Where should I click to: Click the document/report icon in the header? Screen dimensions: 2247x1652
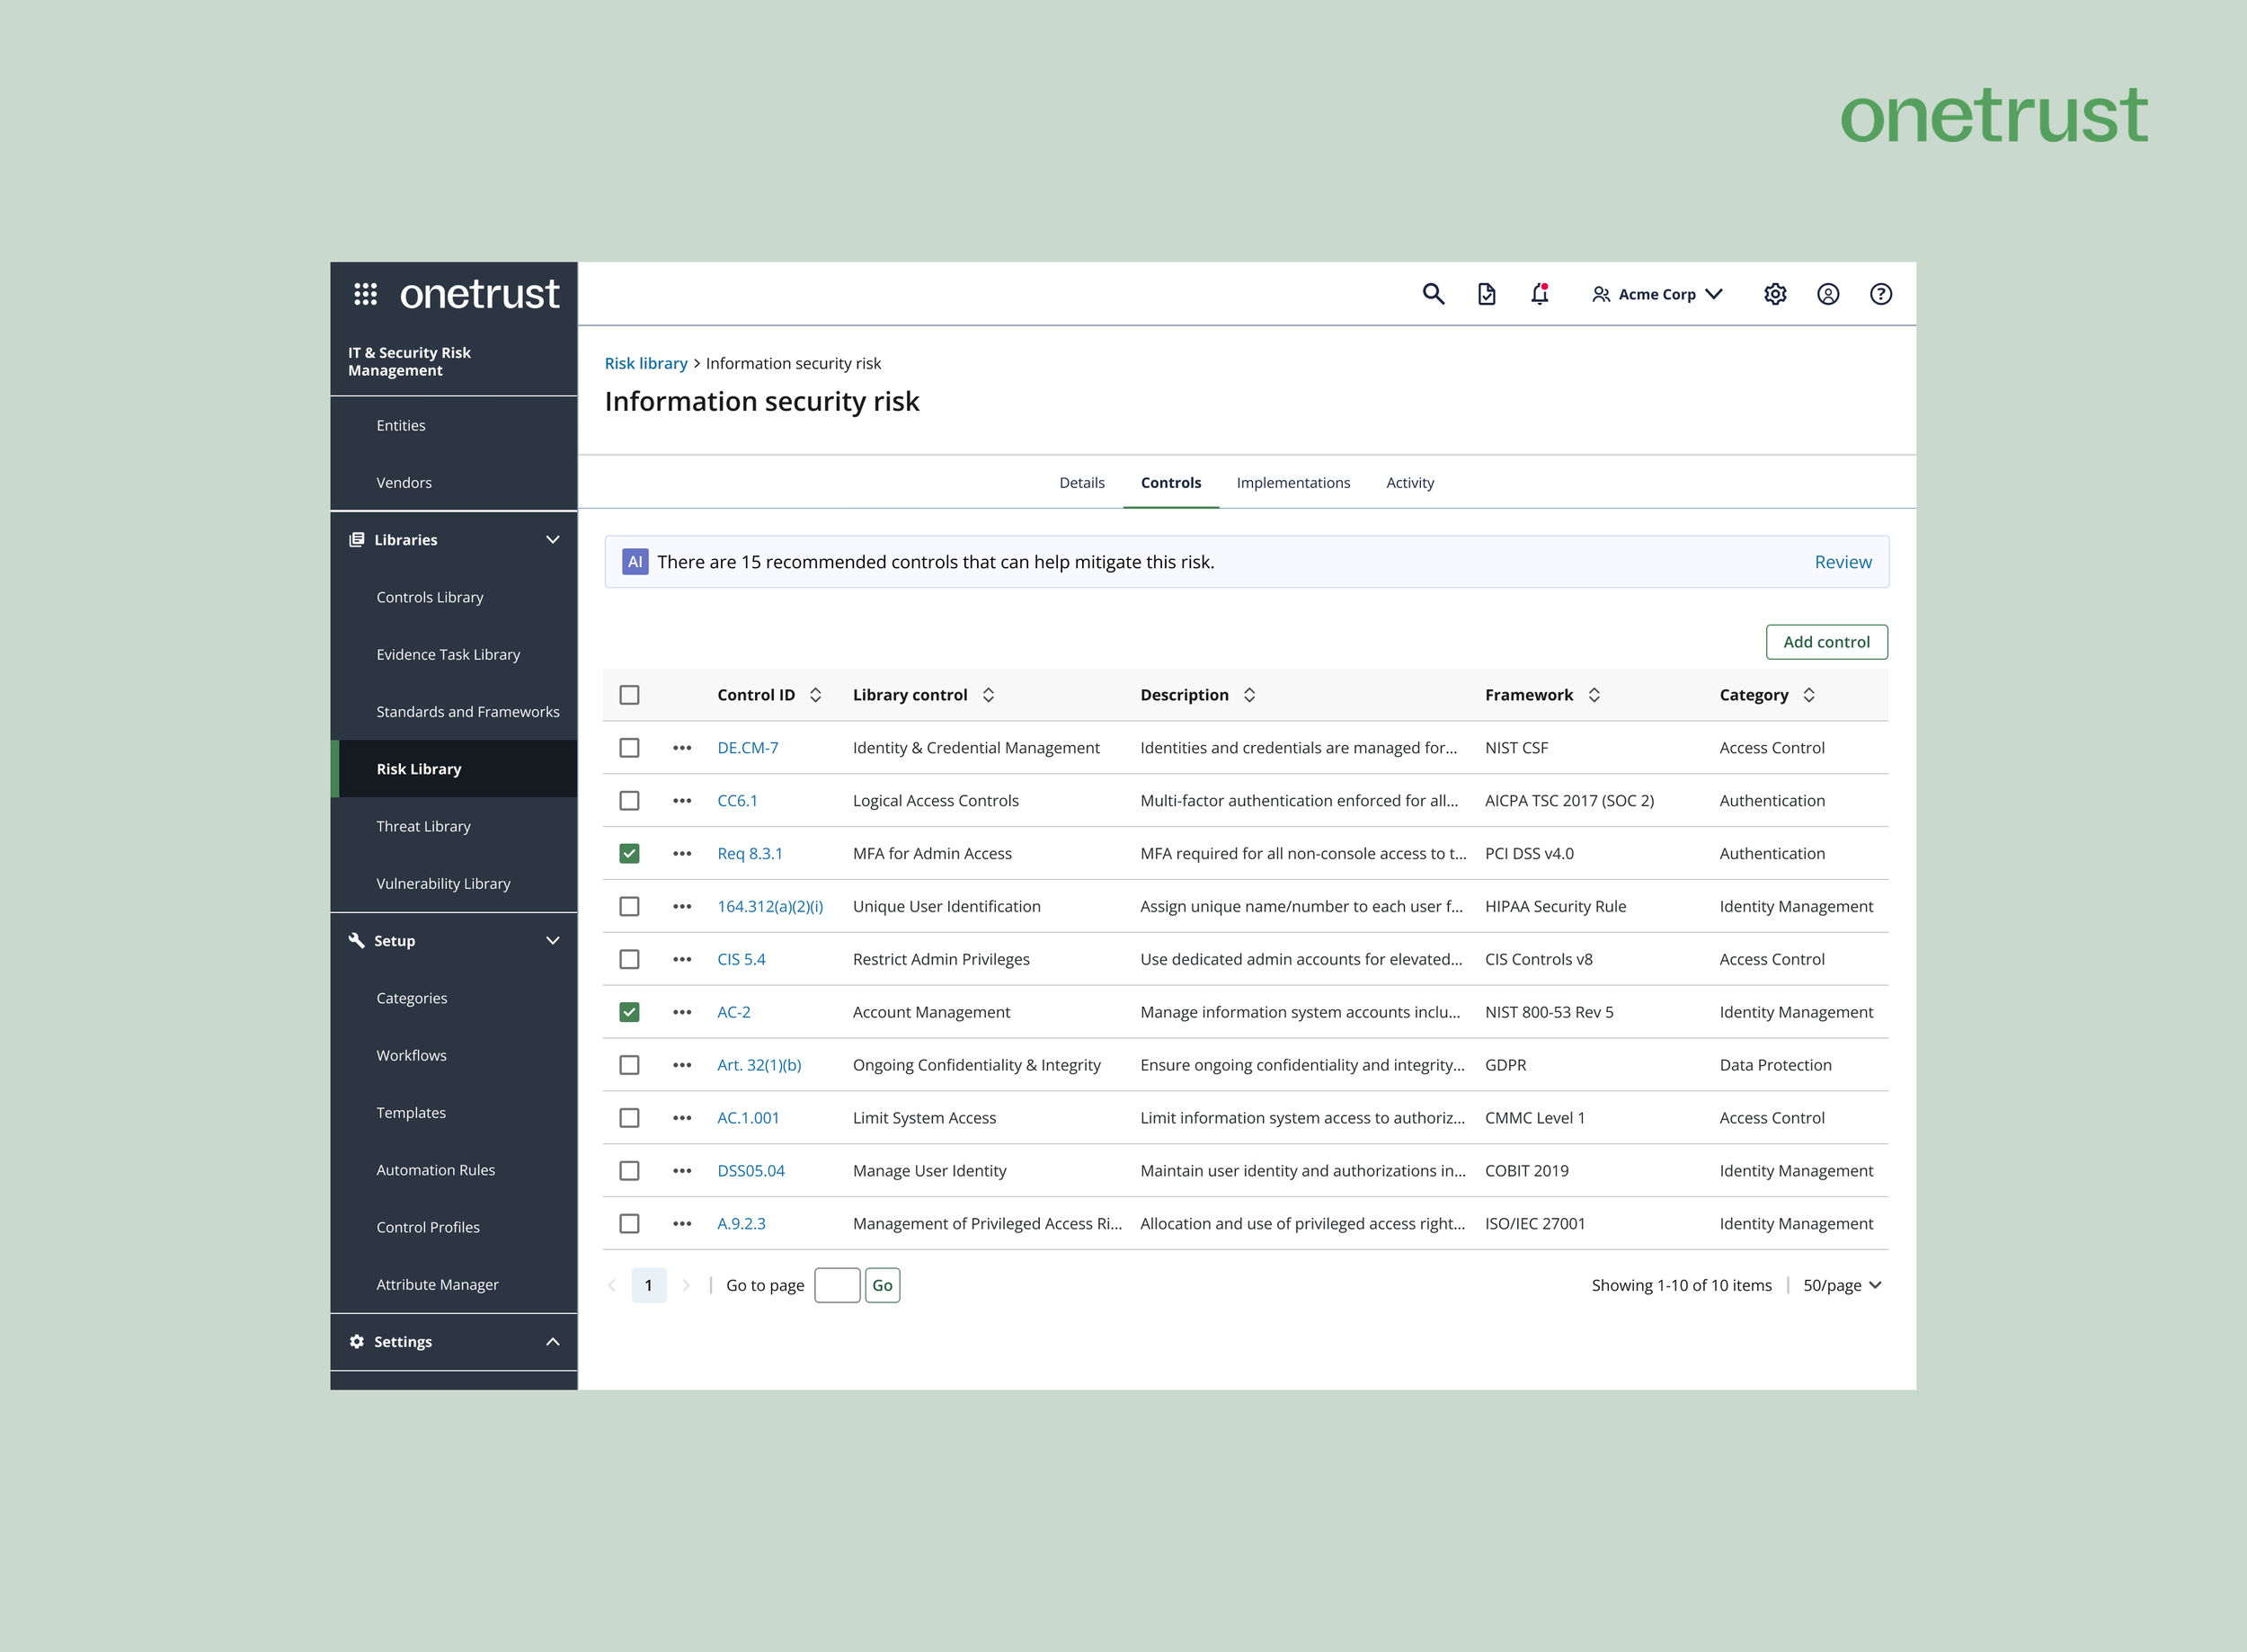pos(1487,294)
